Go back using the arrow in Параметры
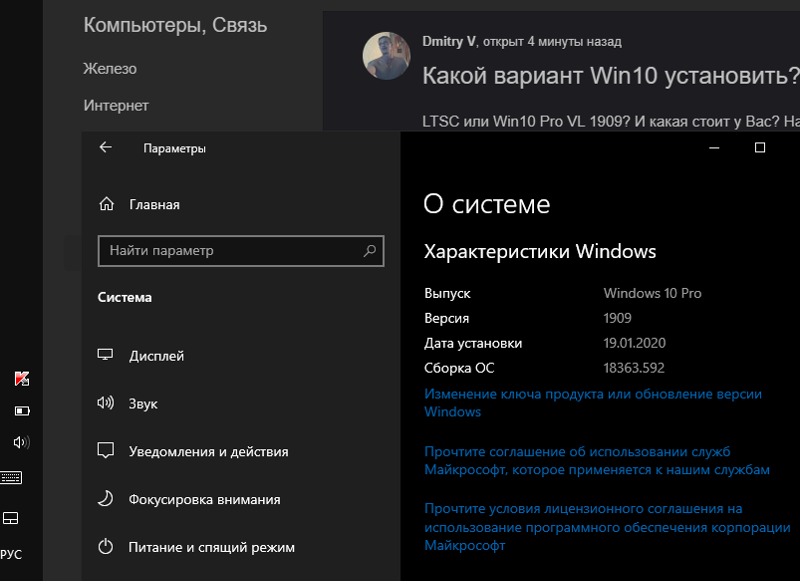800x581 pixels. tap(106, 147)
